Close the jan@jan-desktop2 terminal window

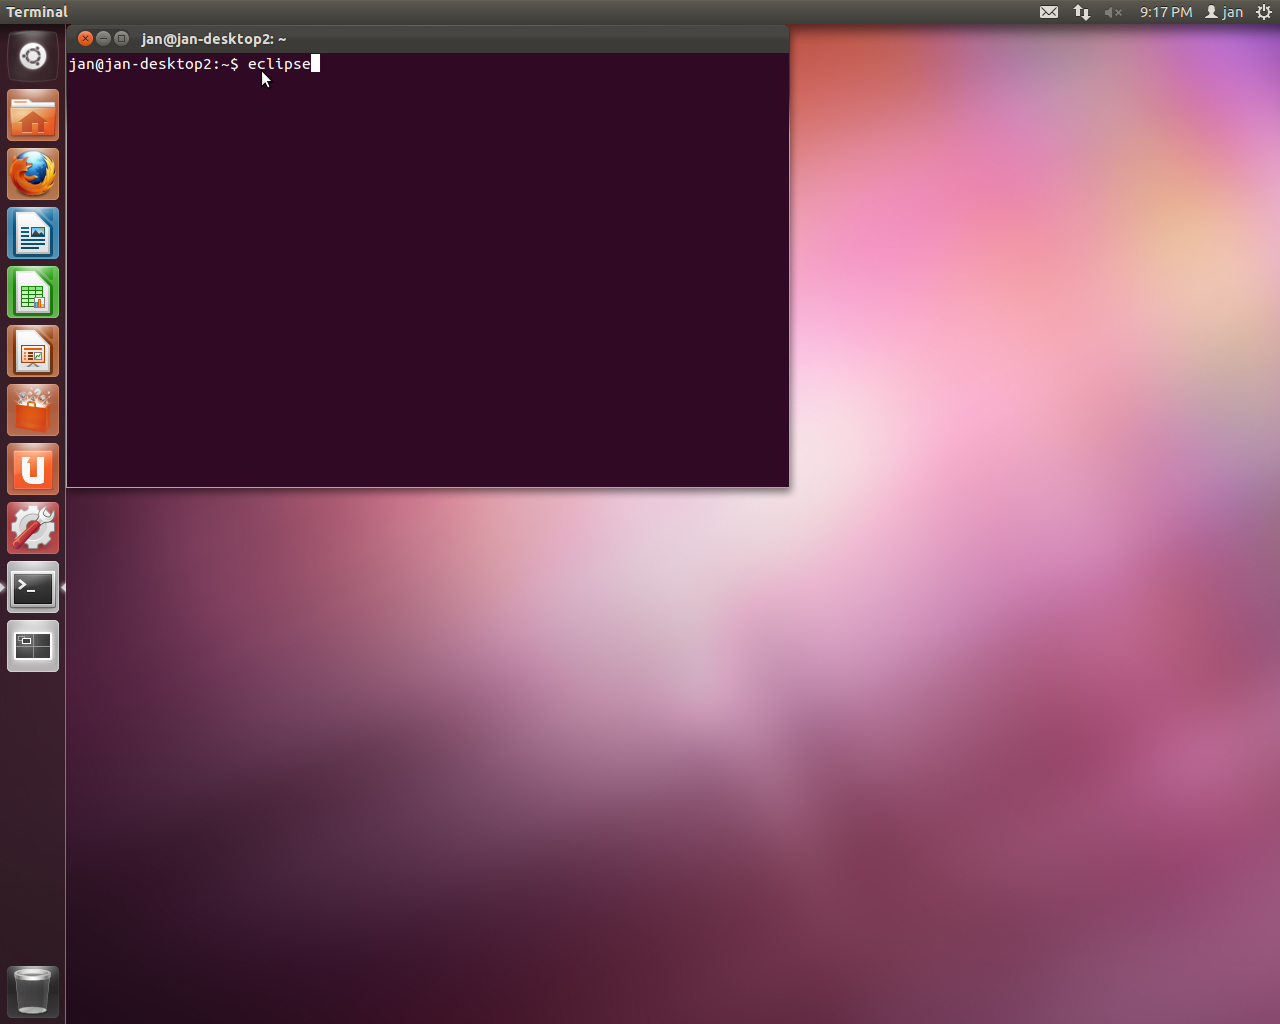click(85, 38)
